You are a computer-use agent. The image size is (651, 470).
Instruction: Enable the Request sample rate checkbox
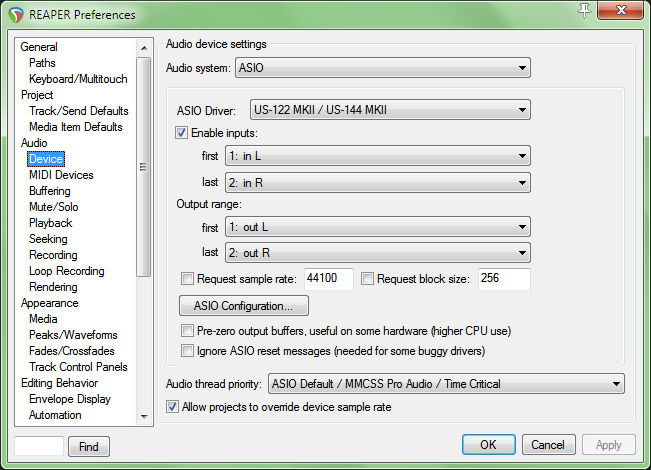187,279
